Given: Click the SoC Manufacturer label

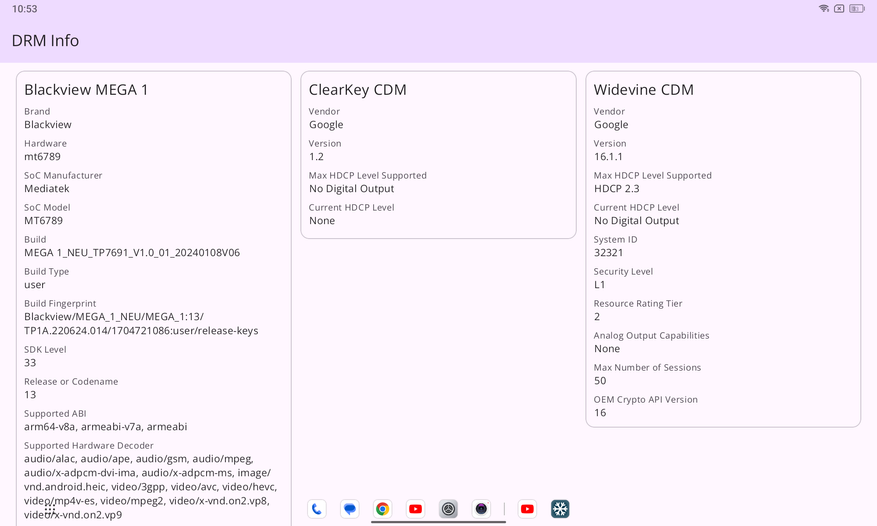Looking at the screenshot, I should click(63, 175).
